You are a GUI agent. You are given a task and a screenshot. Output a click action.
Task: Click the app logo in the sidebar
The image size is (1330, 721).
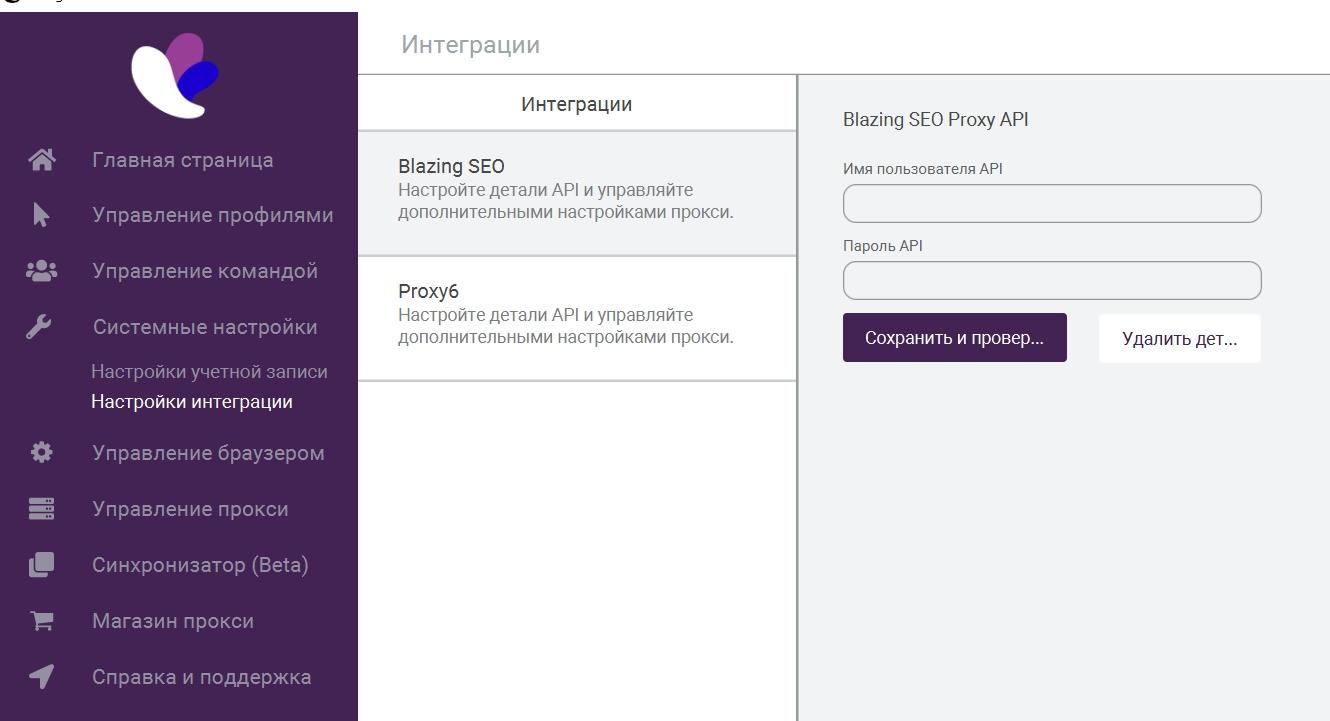[175, 75]
